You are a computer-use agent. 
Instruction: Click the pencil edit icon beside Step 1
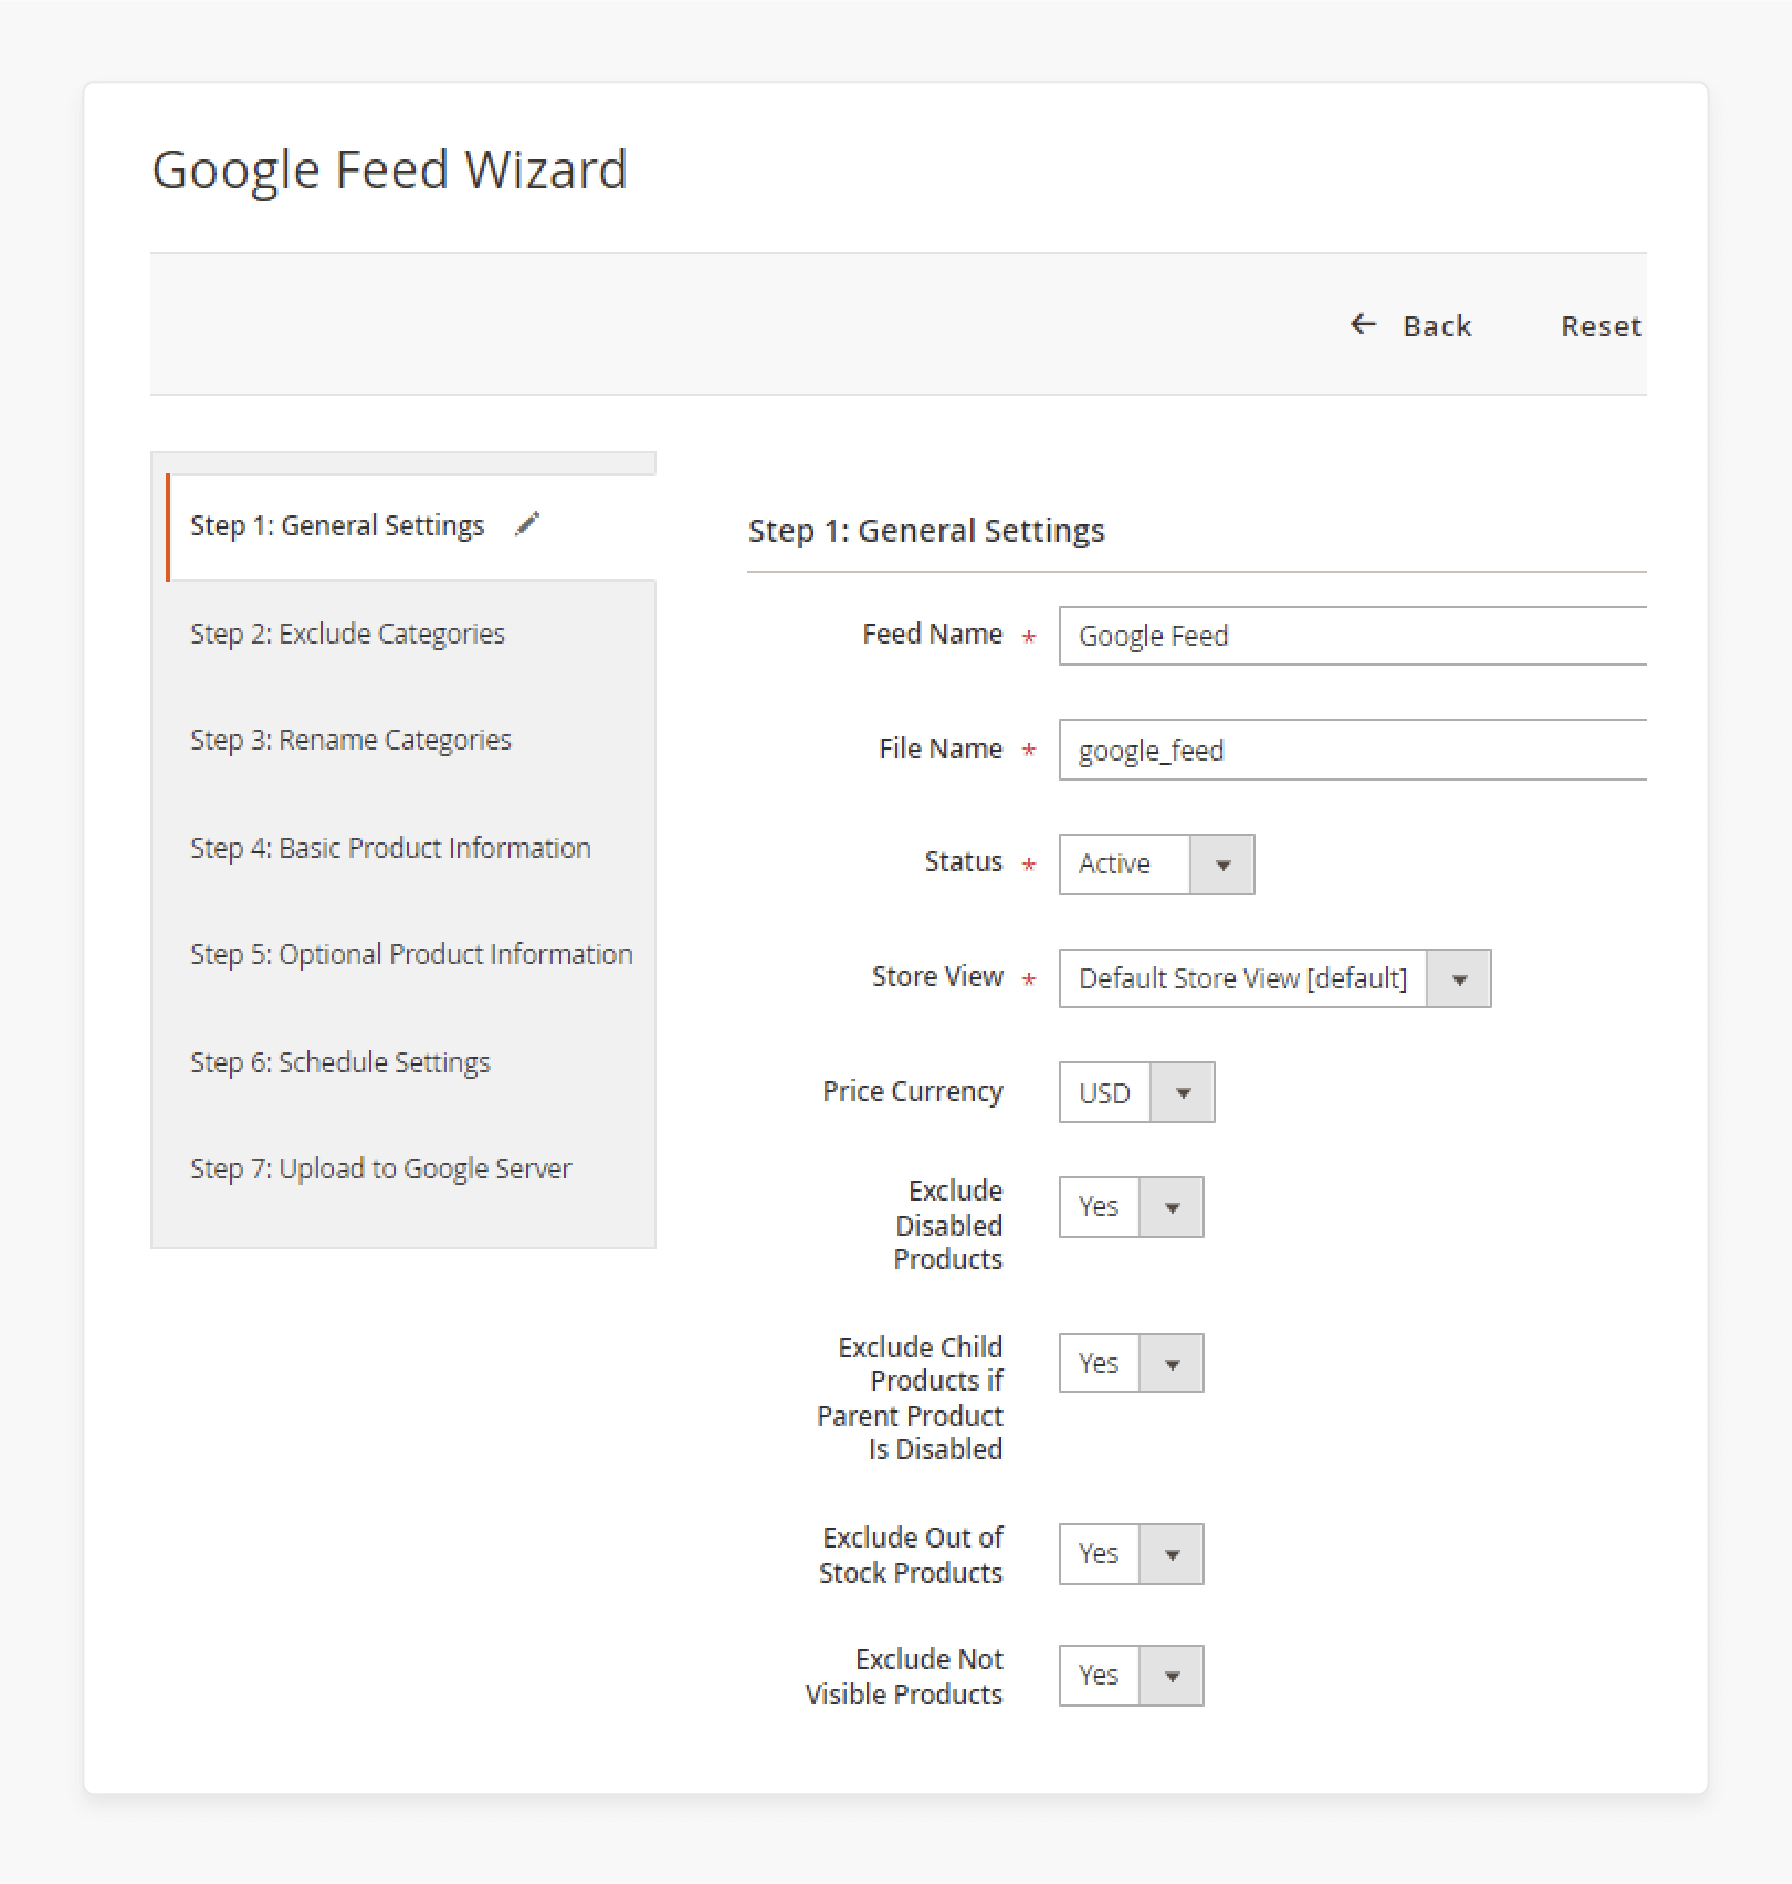click(527, 524)
